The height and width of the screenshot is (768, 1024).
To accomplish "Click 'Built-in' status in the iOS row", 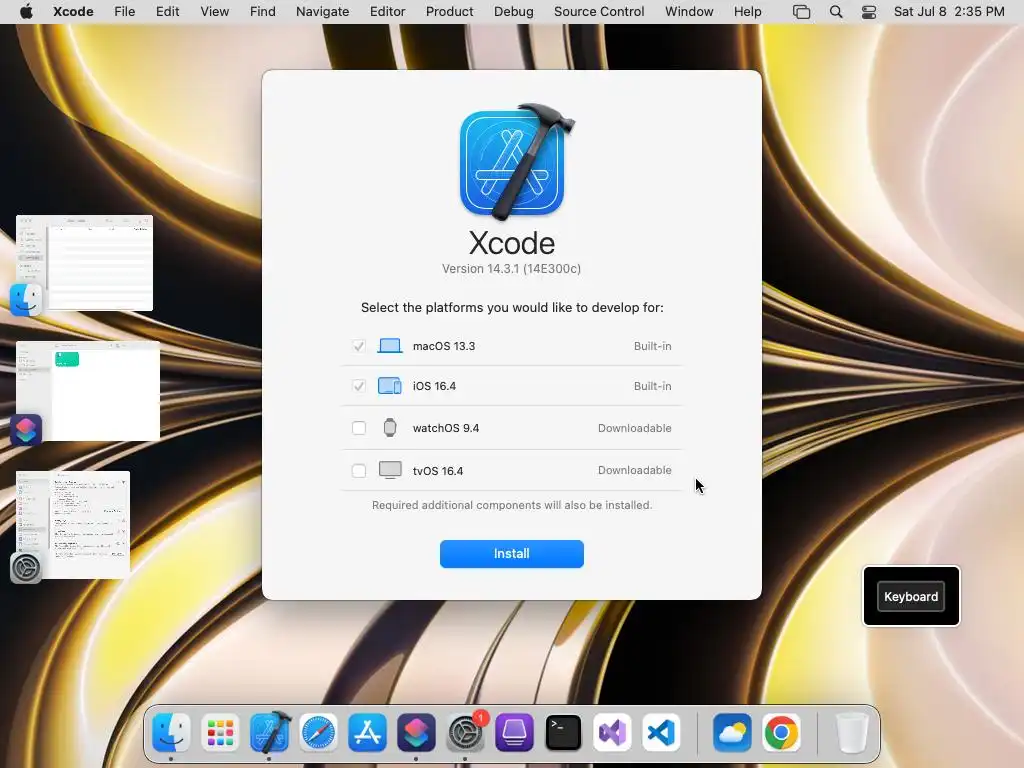I will (652, 386).
